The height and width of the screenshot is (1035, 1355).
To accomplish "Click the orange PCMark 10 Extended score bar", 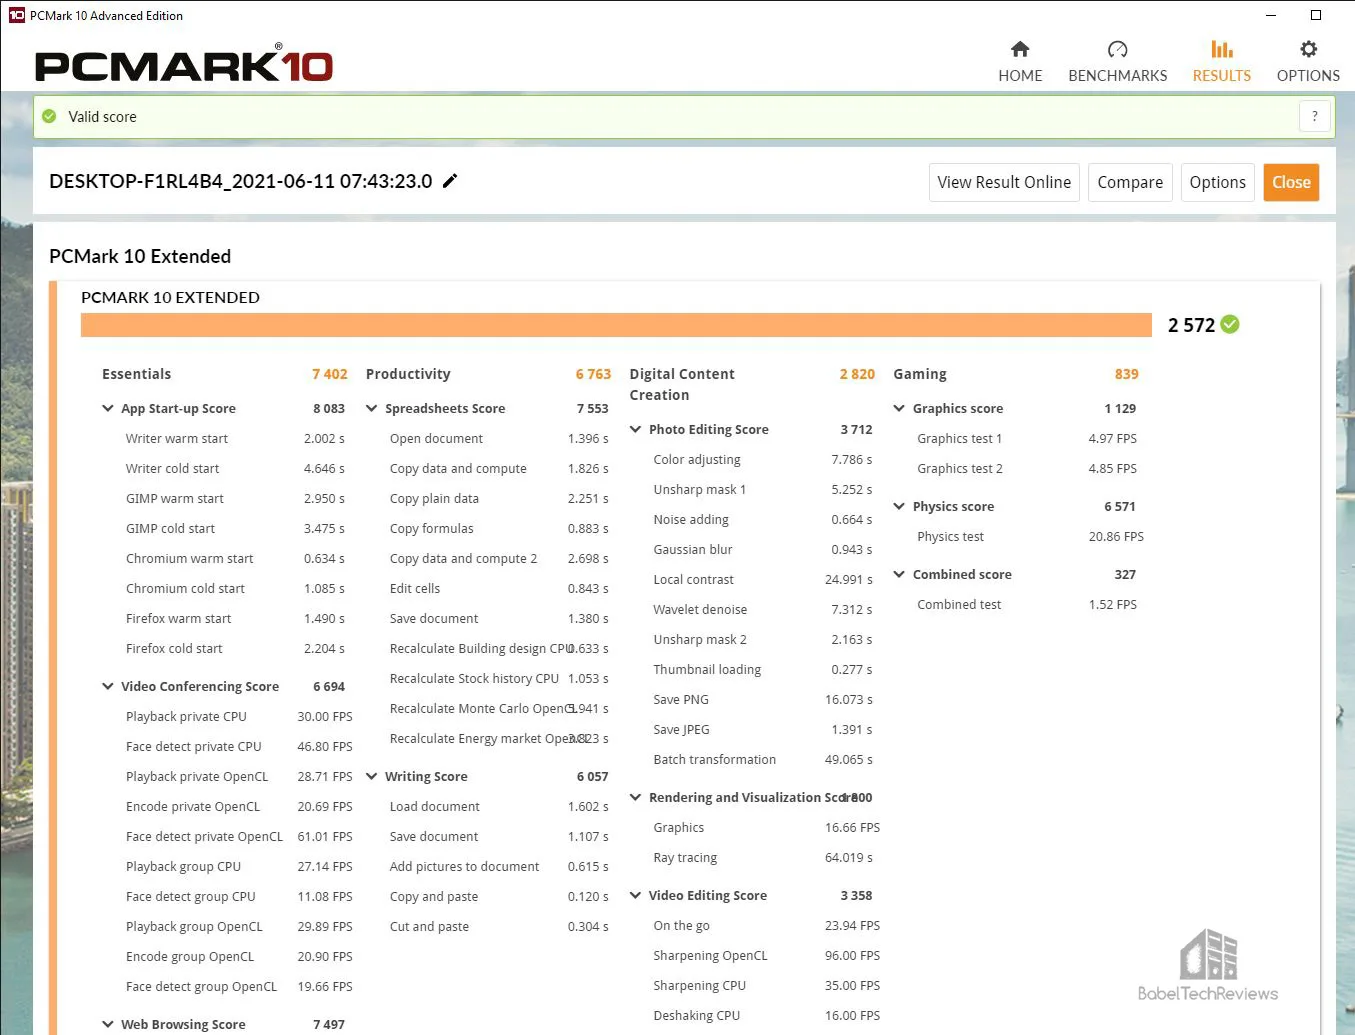I will 616,325.
